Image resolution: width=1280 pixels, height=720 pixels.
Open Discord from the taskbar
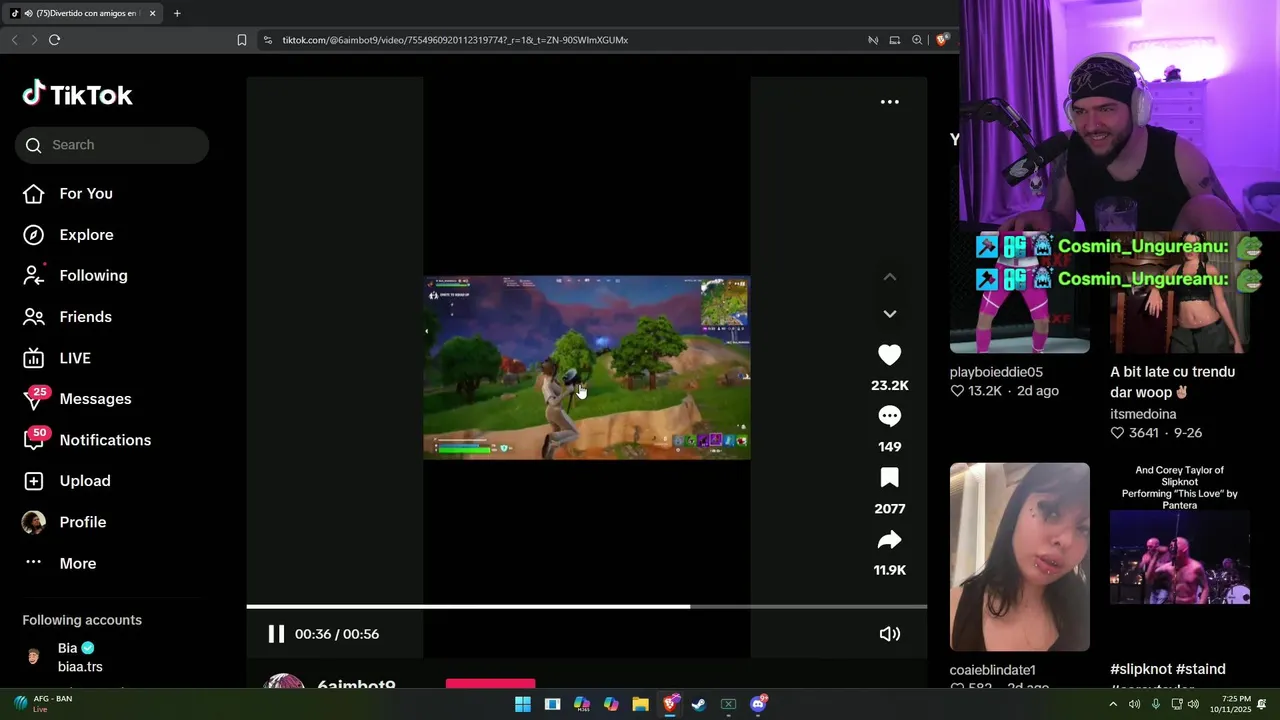coord(758,704)
